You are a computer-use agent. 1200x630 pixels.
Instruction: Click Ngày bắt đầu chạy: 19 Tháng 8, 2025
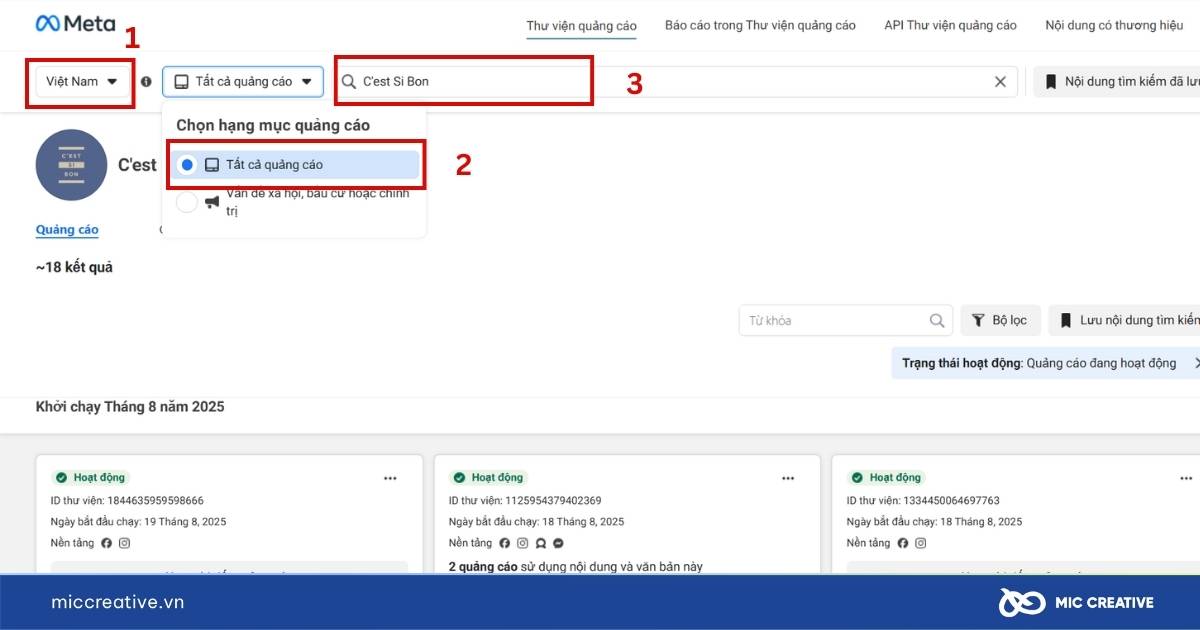[138, 522]
